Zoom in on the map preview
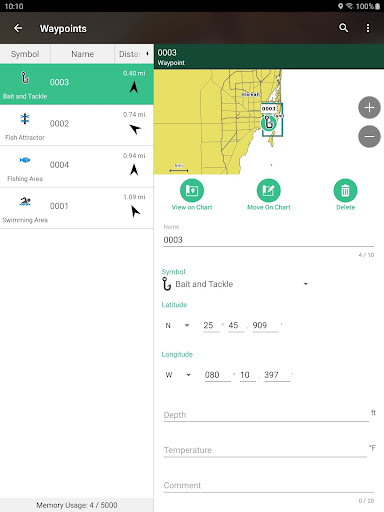Image resolution: width=384 pixels, height=512 pixels. (x=369, y=108)
